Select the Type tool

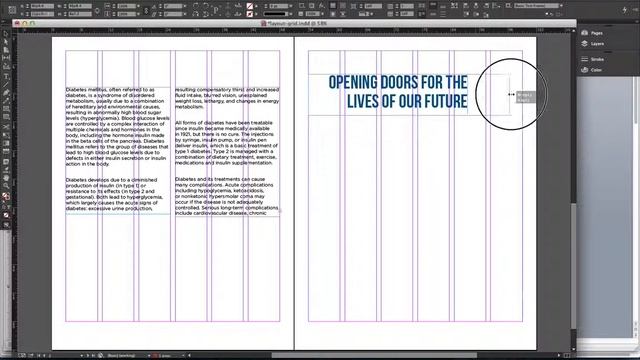pos(6,76)
